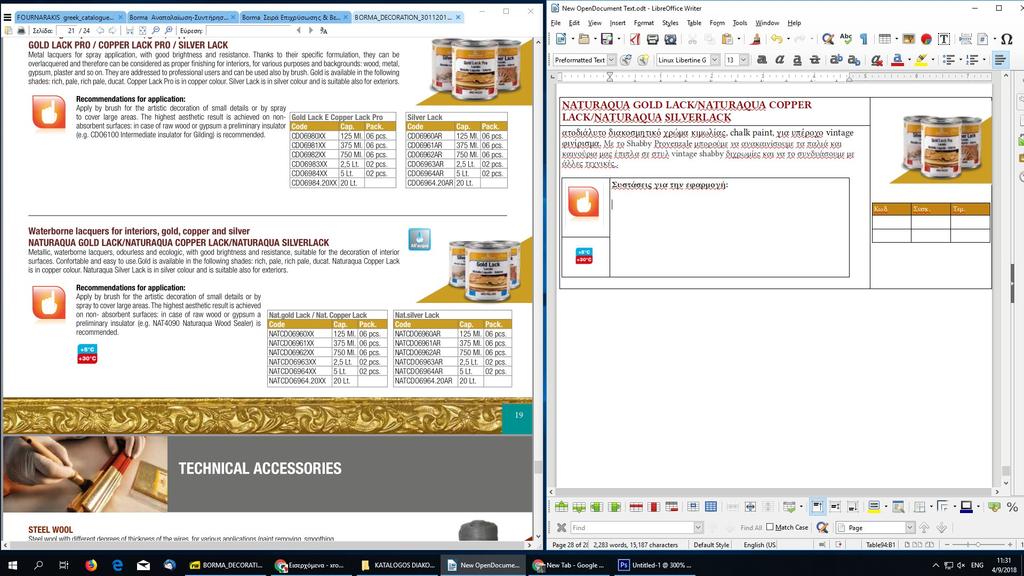The height and width of the screenshot is (576, 1024).
Task: Click the Windows Start button
Action: pyautogui.click(x=12, y=565)
